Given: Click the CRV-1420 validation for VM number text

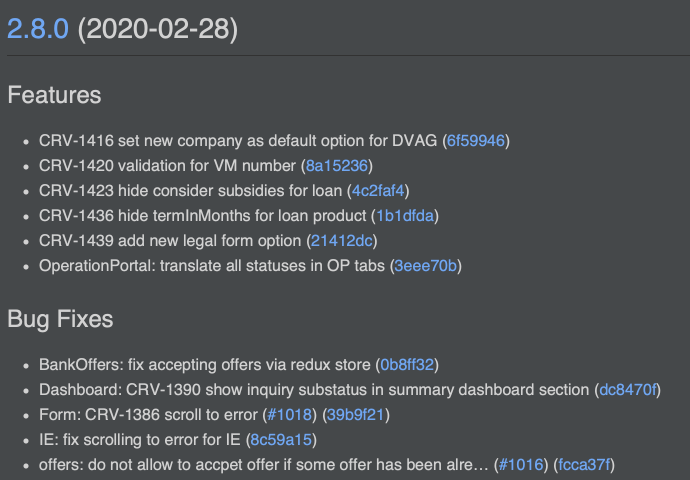Looking at the screenshot, I should (x=167, y=166).
